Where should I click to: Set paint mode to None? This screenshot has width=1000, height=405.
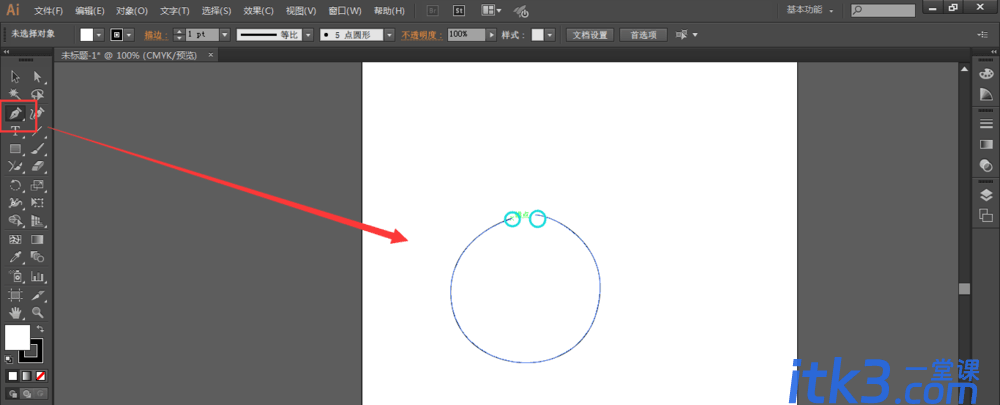41,376
